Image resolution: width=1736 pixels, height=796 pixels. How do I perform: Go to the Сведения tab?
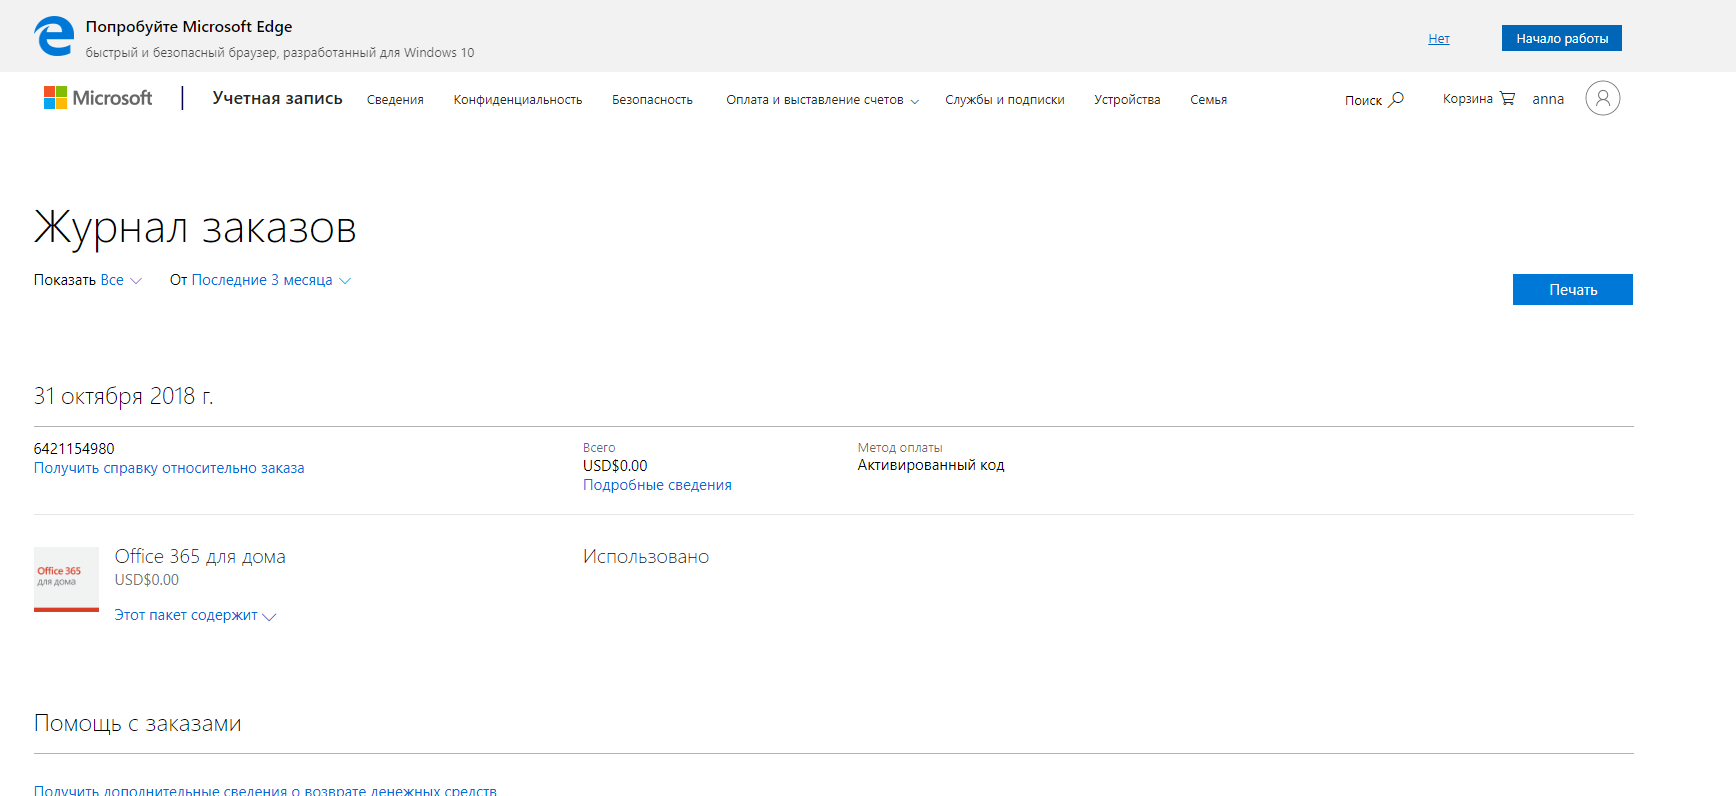coord(395,100)
